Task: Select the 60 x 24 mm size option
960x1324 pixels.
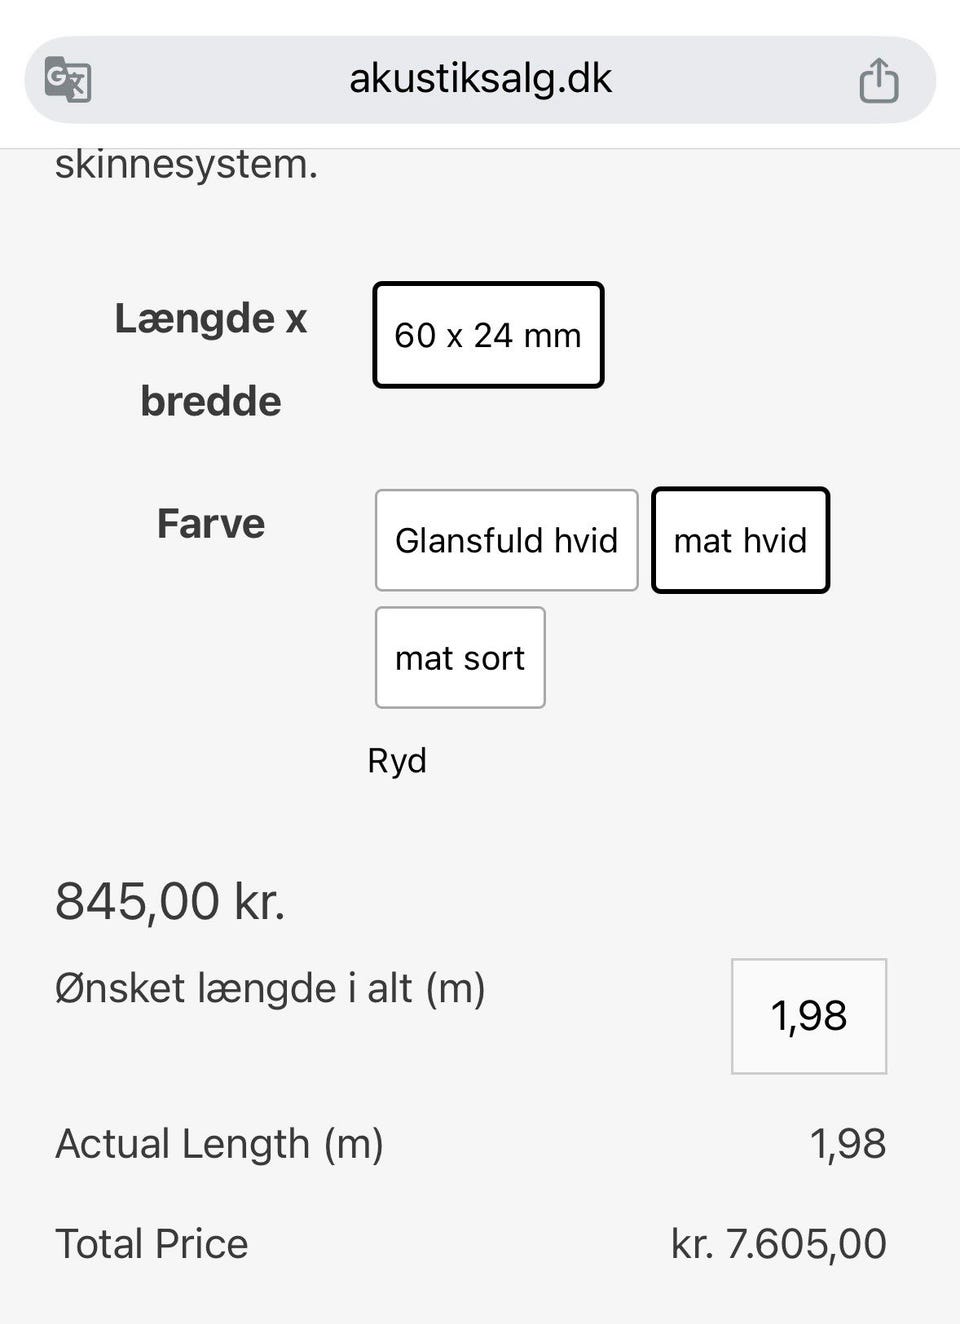Action: pyautogui.click(x=488, y=335)
